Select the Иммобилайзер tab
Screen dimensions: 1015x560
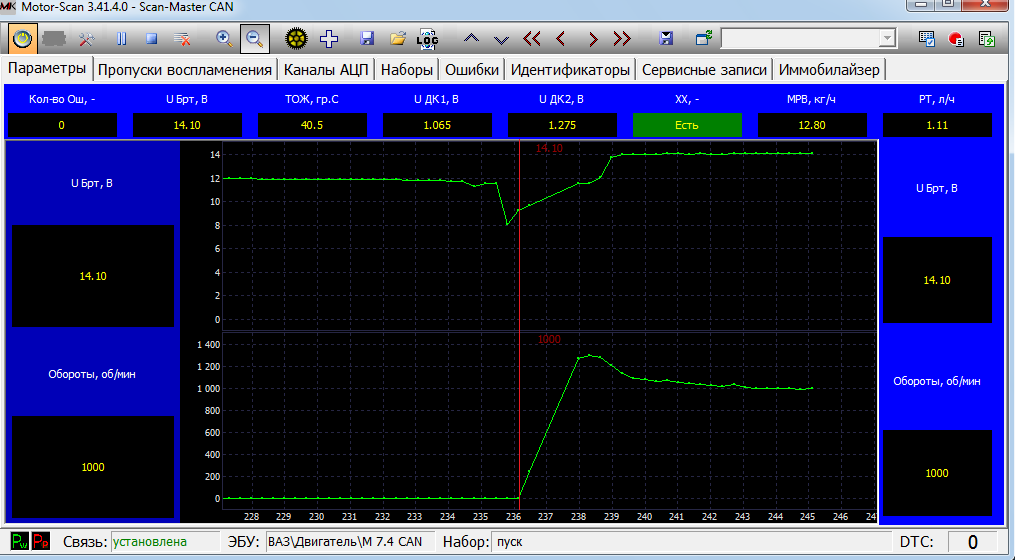[828, 70]
